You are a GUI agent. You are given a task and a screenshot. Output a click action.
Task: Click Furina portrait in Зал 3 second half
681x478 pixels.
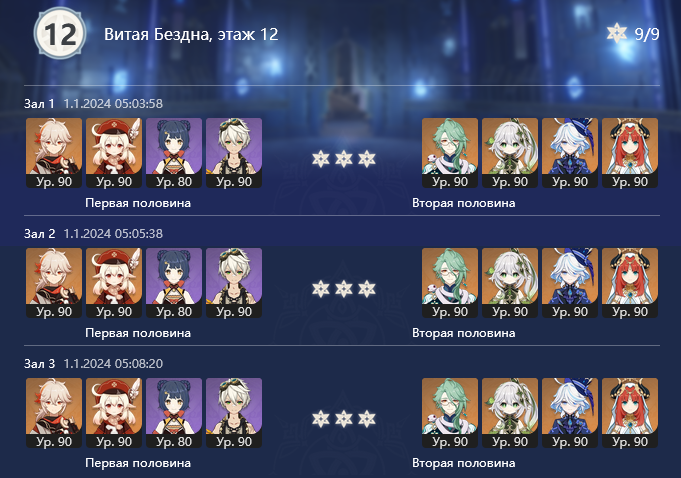570,413
